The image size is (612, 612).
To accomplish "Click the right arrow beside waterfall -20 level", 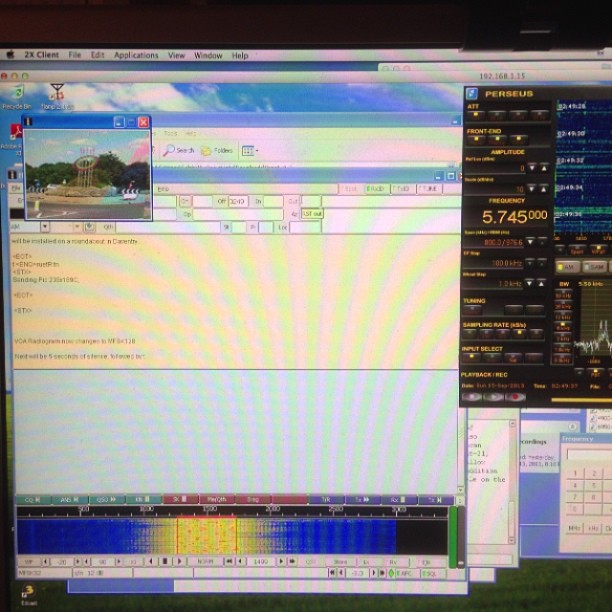I will coord(78,562).
